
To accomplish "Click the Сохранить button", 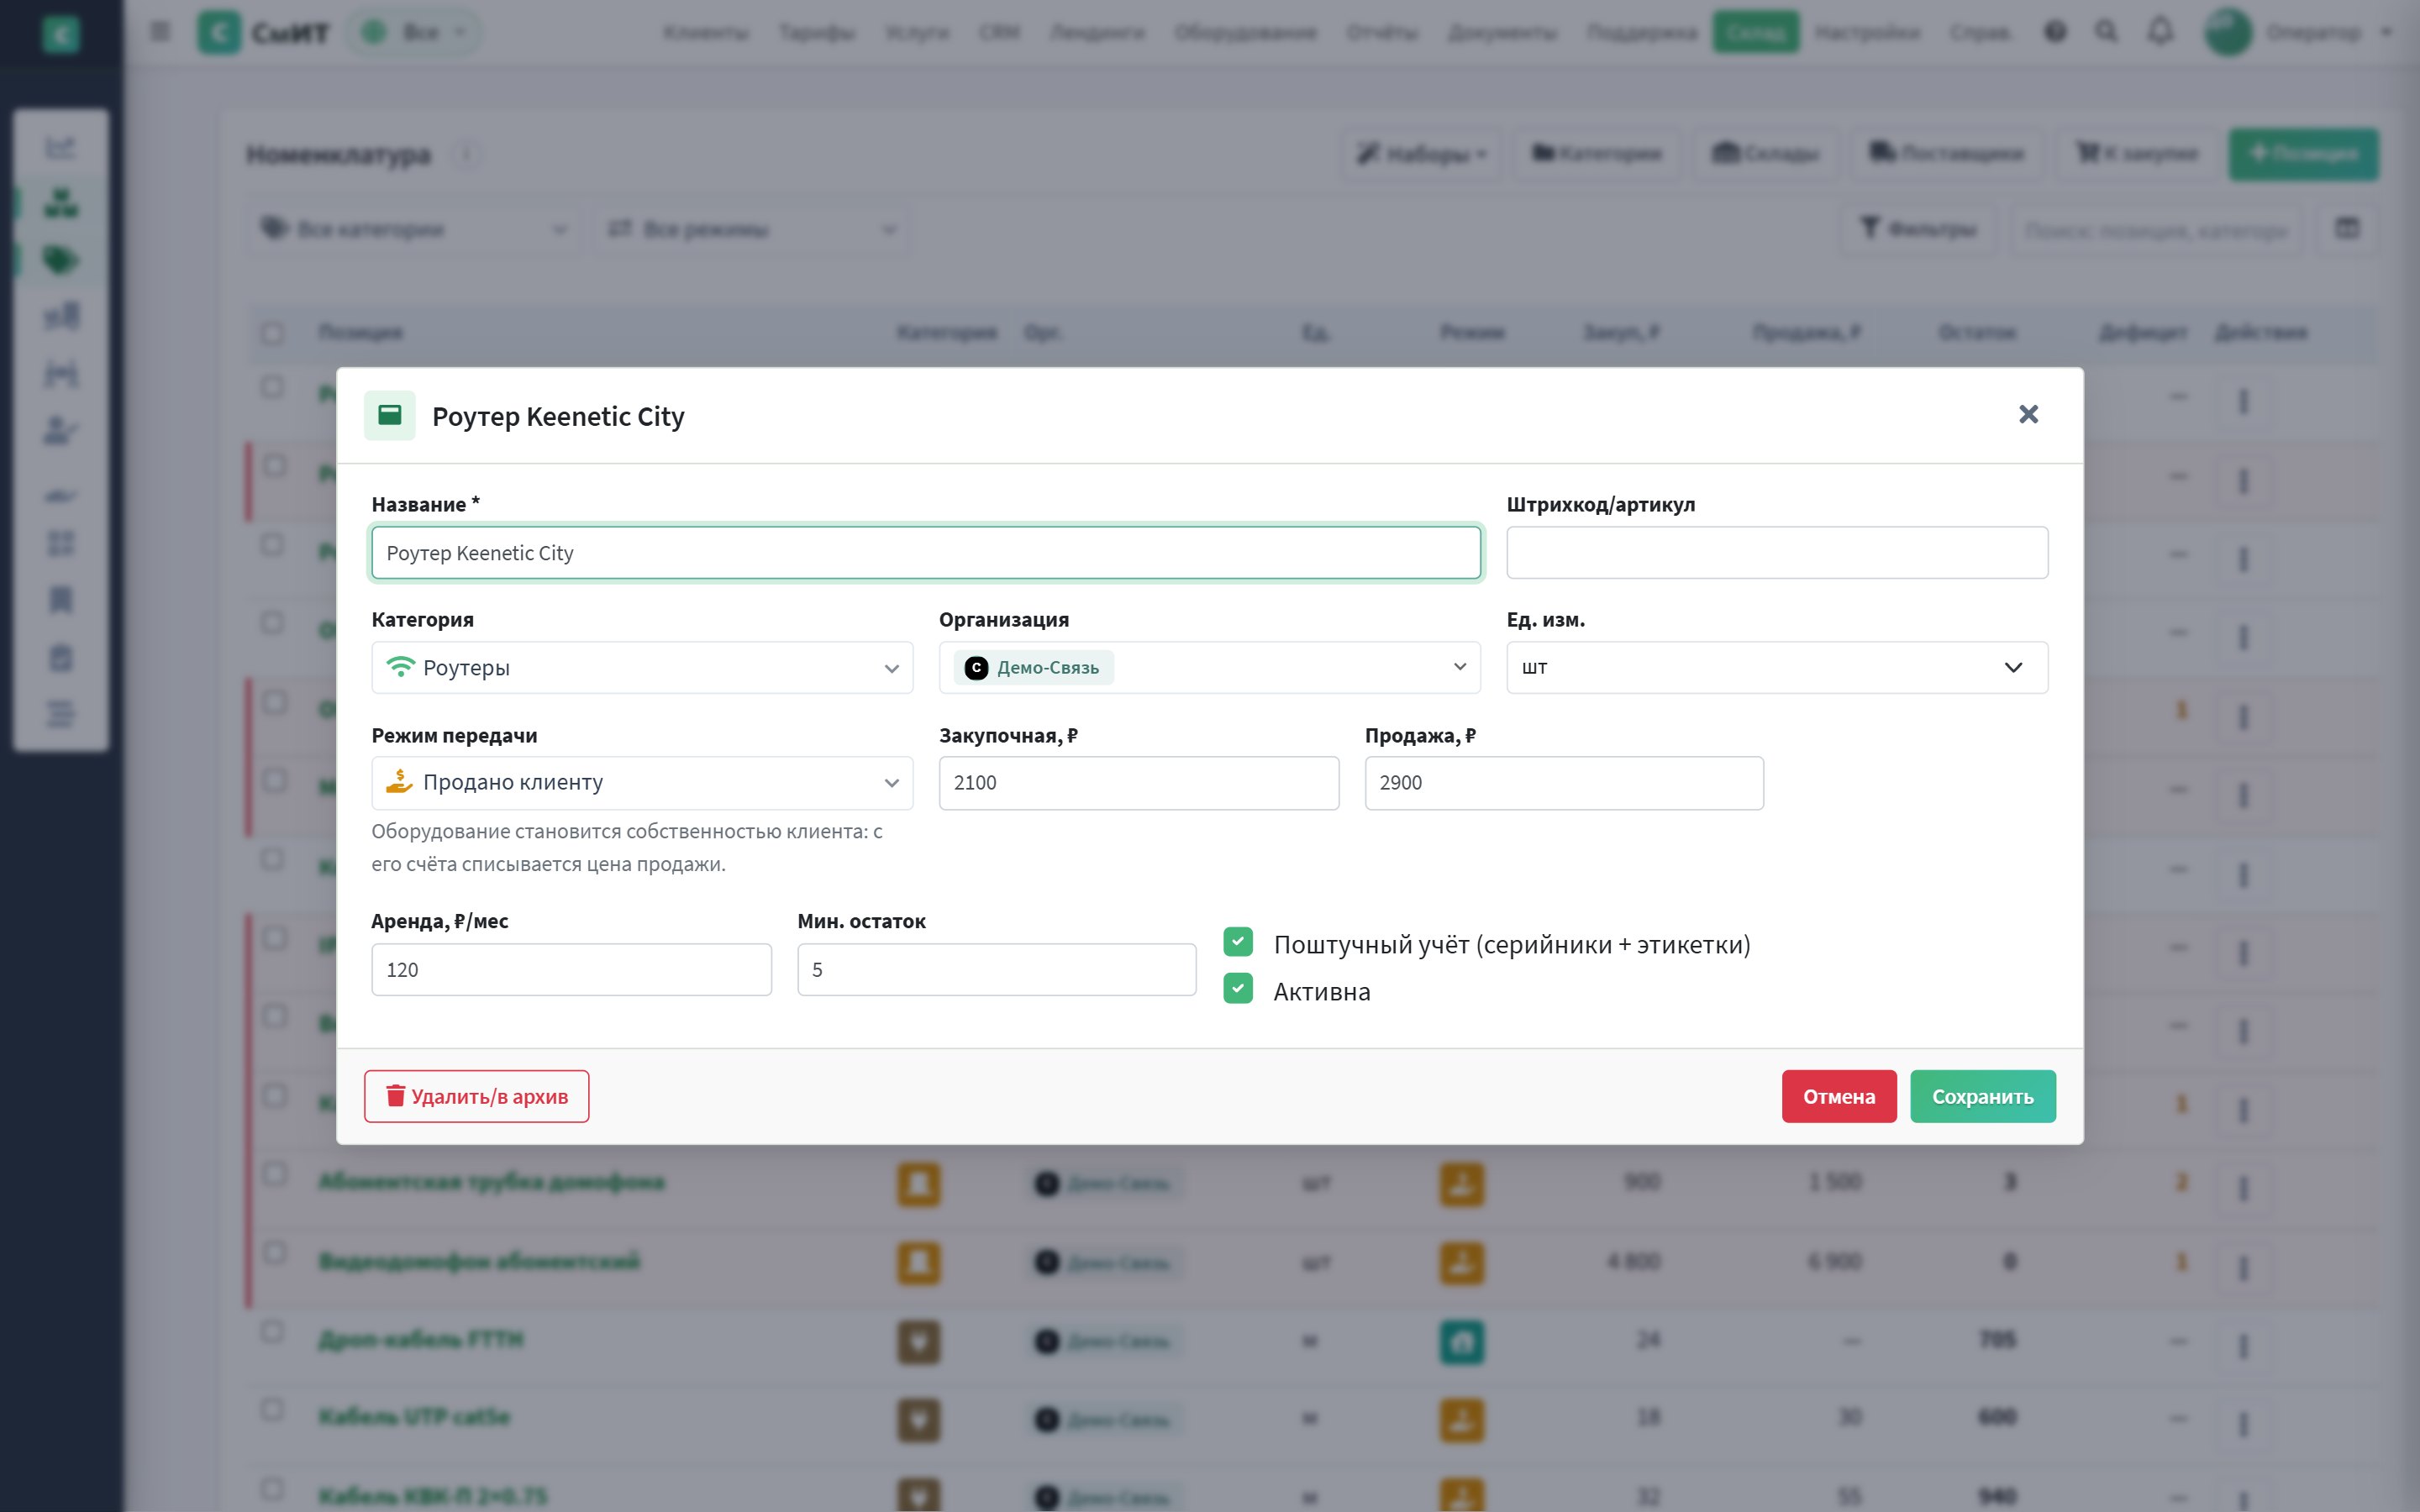I will (x=1982, y=1096).
